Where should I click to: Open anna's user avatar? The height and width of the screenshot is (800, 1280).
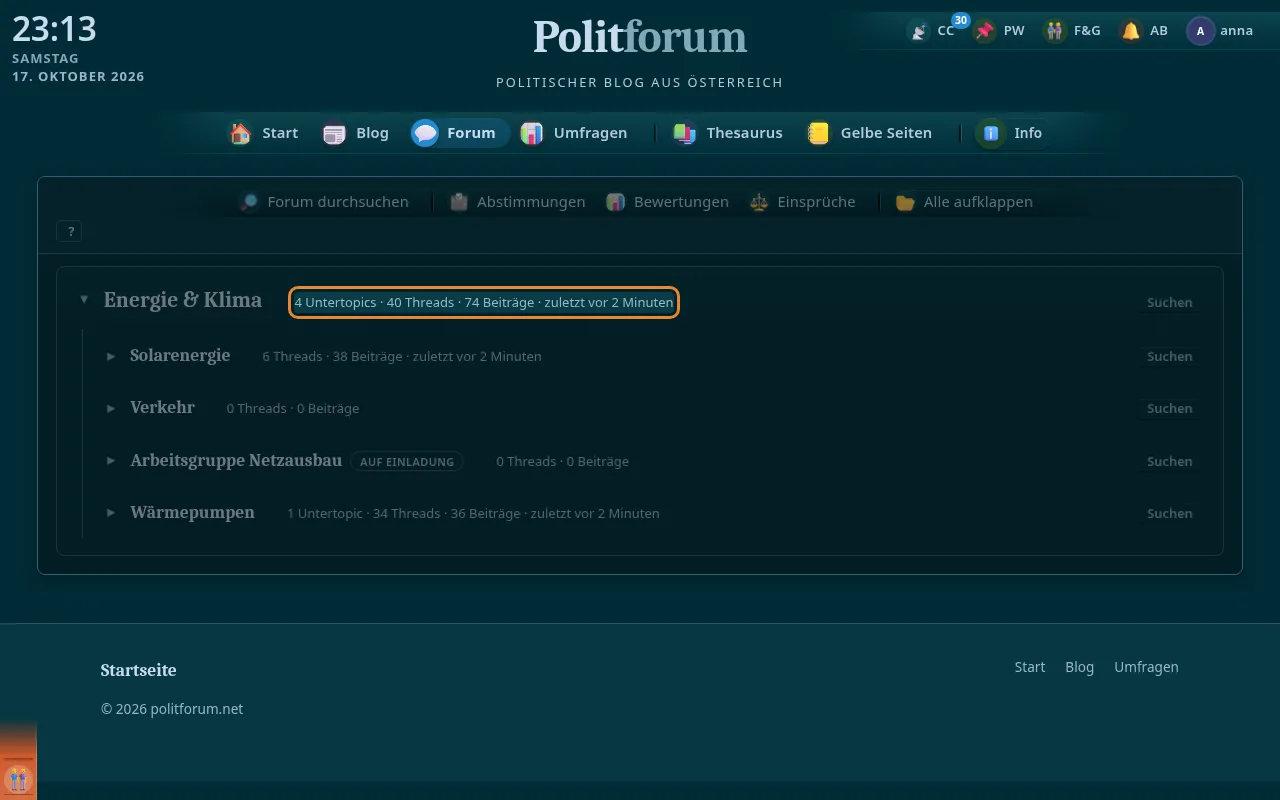(1200, 31)
